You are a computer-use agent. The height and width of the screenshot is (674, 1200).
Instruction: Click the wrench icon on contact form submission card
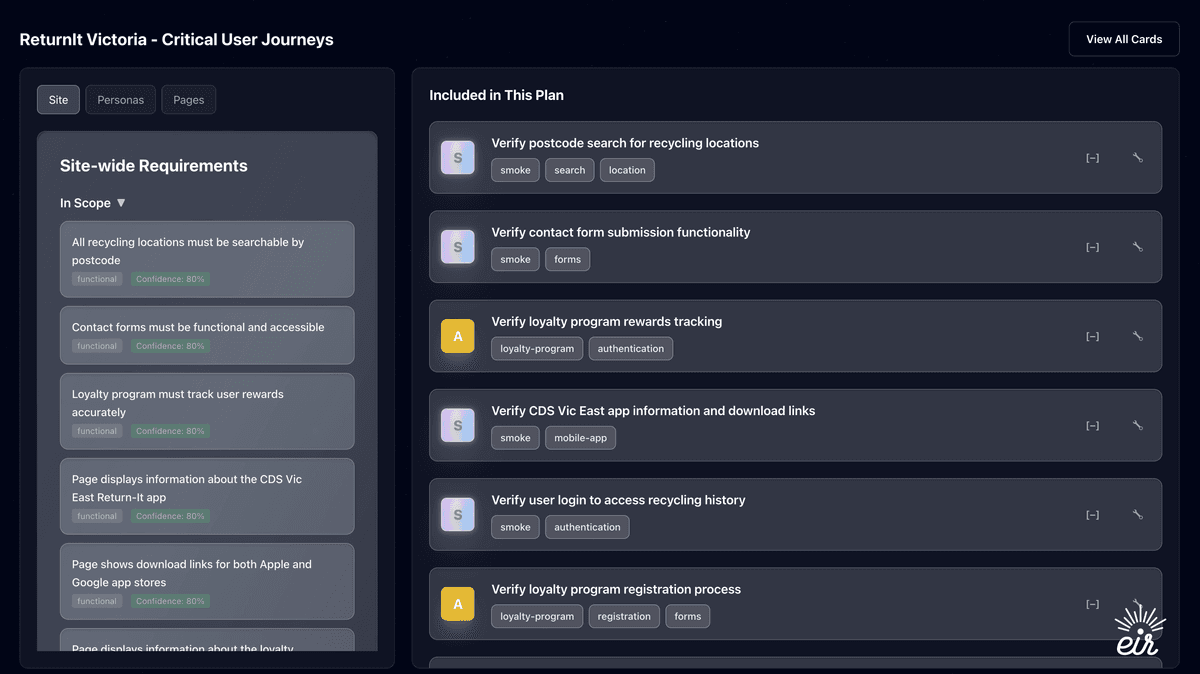[x=1137, y=246]
